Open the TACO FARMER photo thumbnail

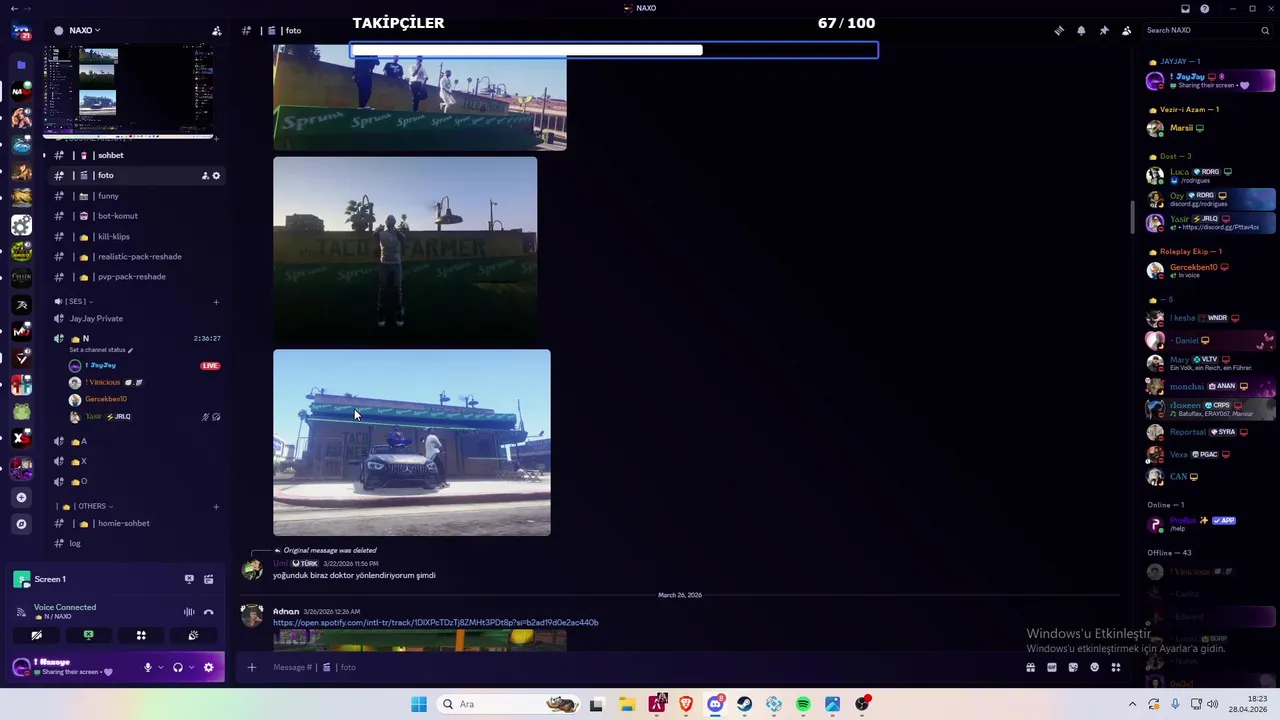(x=405, y=249)
